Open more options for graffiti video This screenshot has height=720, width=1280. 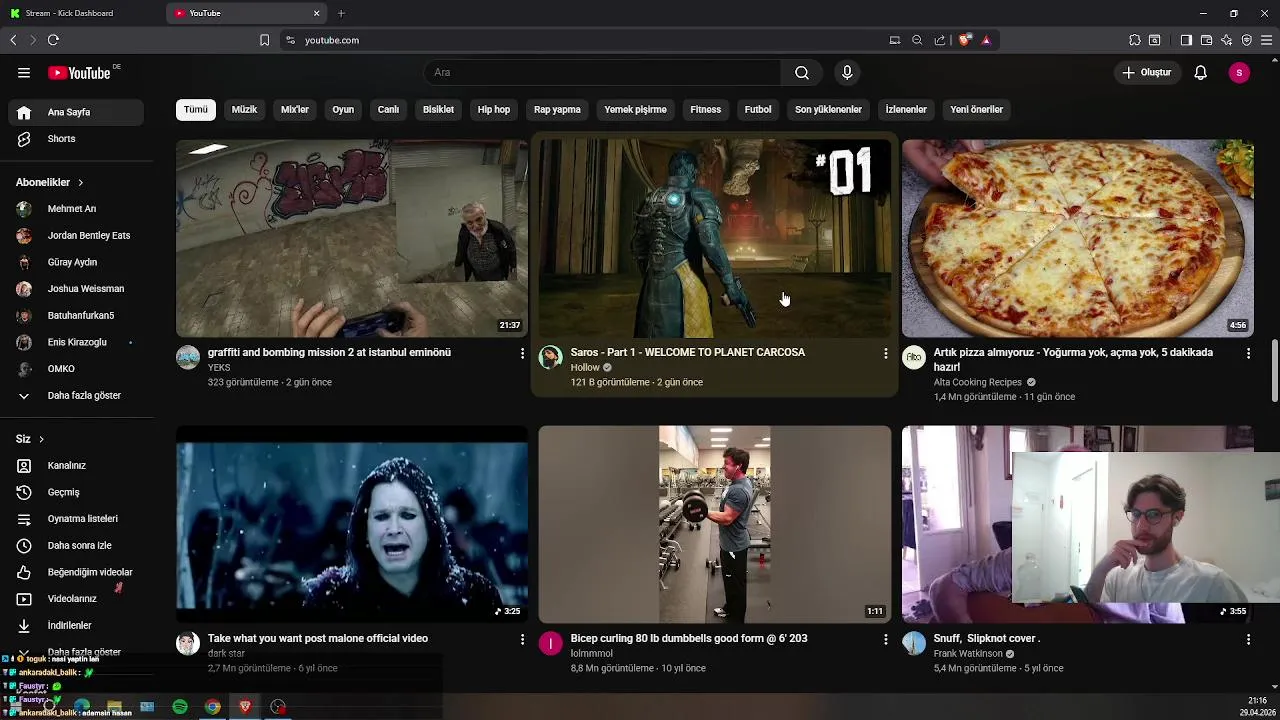[x=522, y=353]
